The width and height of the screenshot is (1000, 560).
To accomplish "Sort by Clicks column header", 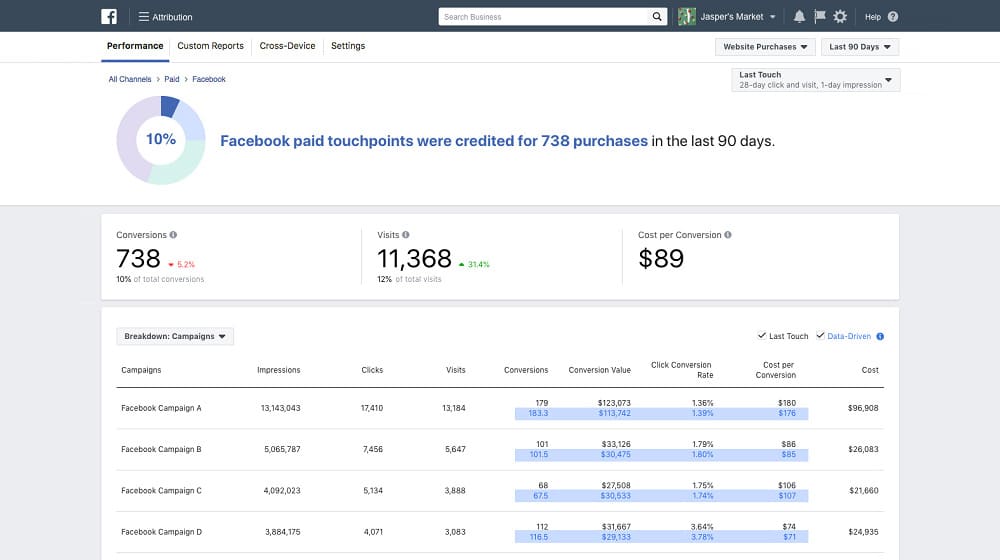I will coord(372,370).
